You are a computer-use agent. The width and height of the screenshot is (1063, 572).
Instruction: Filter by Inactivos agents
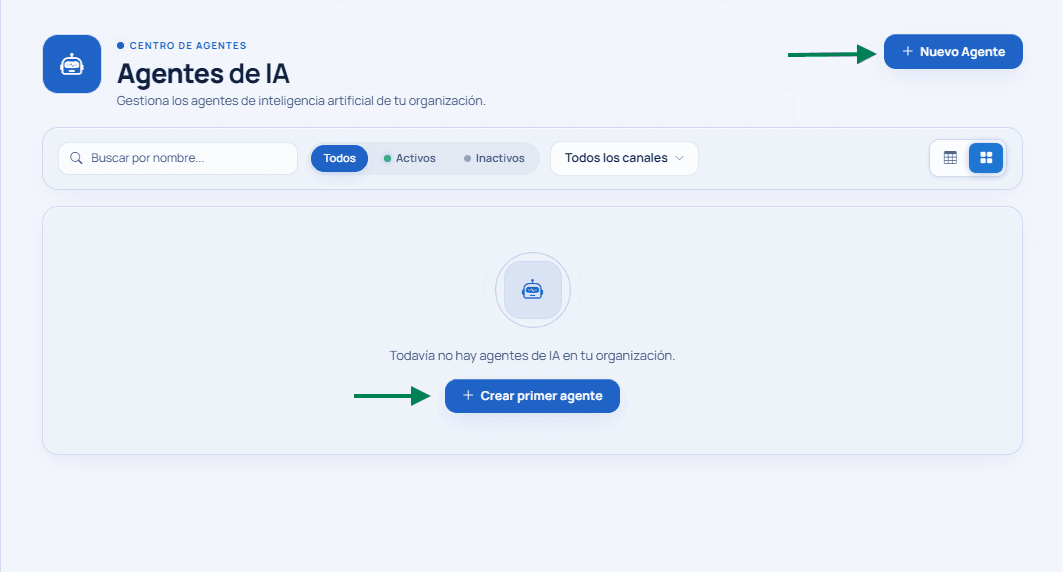(x=494, y=158)
